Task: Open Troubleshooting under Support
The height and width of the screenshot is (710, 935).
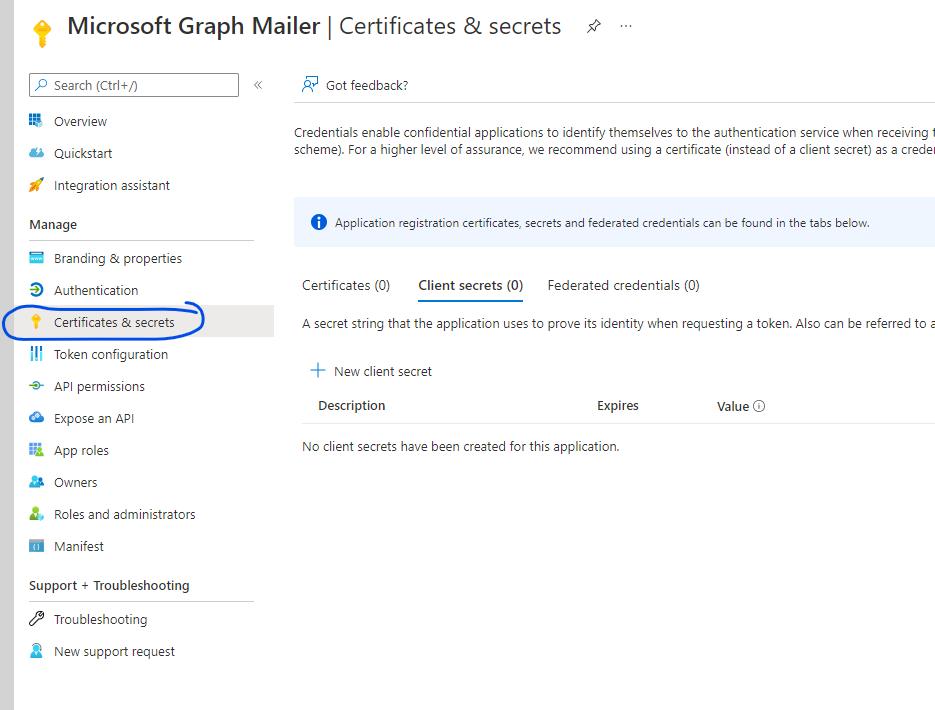Action: point(100,619)
